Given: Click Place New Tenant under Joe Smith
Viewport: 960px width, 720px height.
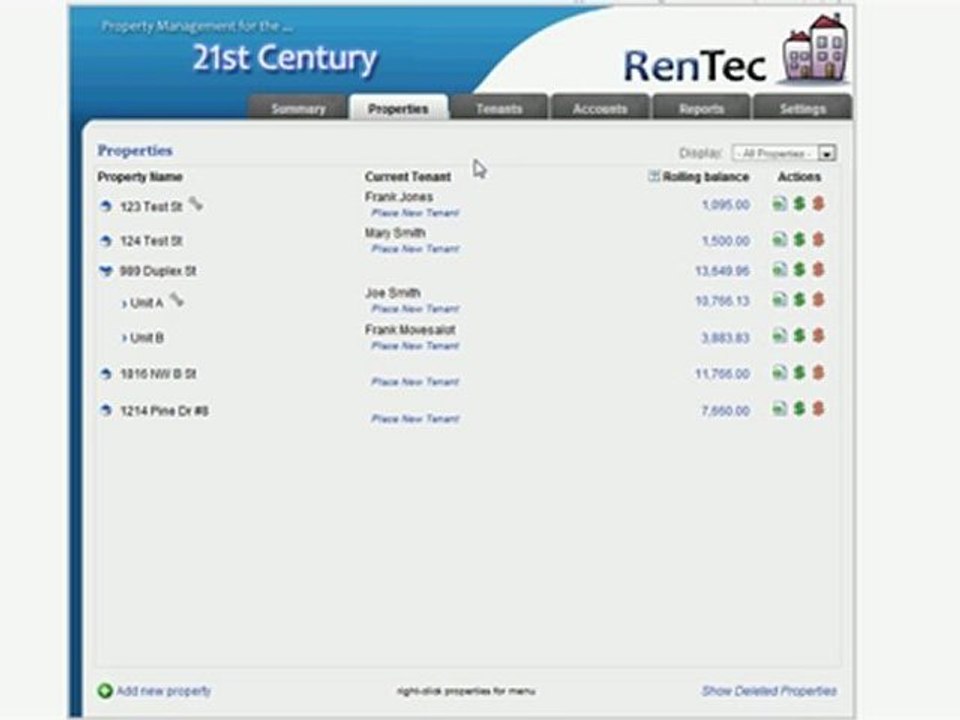Looking at the screenshot, I should pyautogui.click(x=415, y=309).
